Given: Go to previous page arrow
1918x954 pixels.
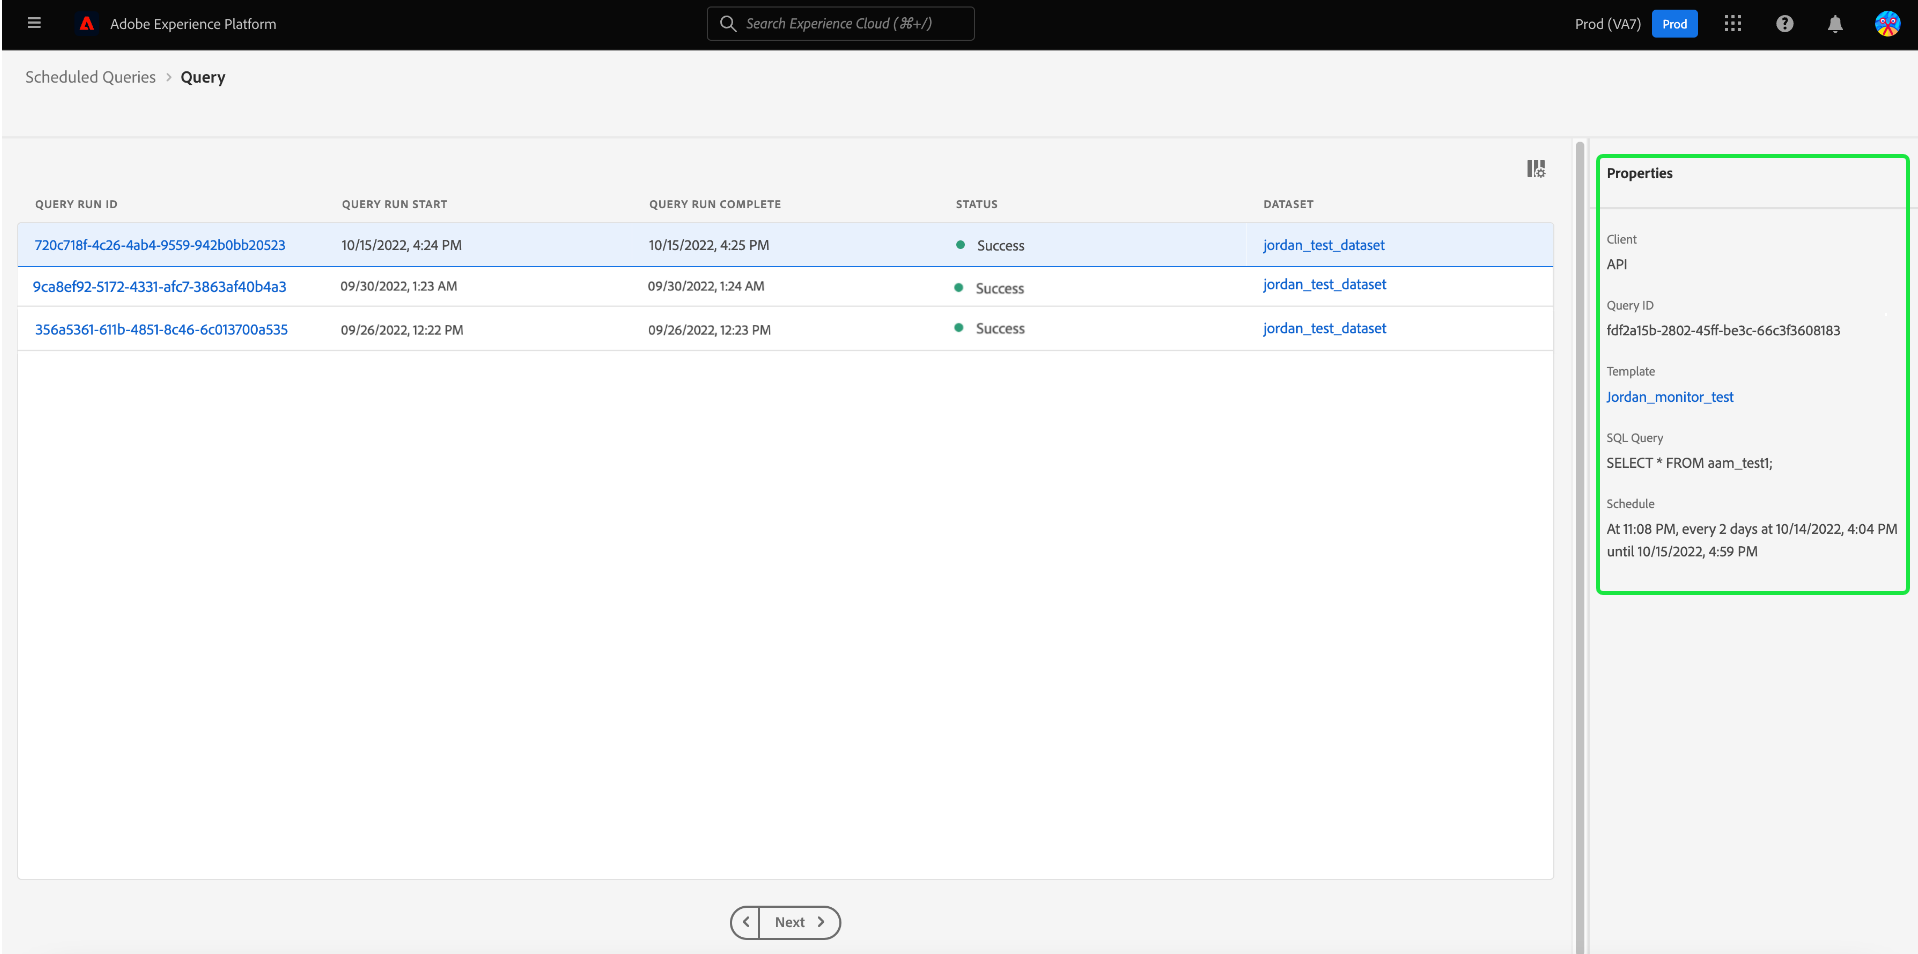Looking at the screenshot, I should click(745, 922).
